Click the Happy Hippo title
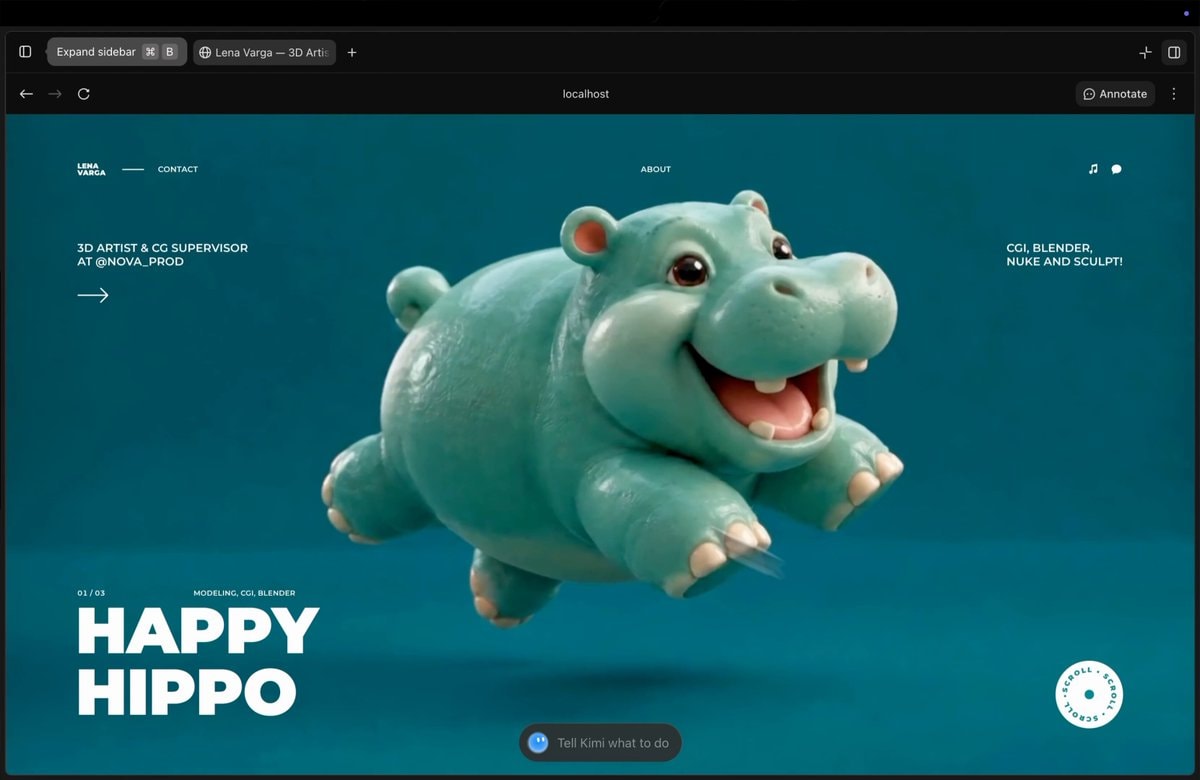This screenshot has width=1200, height=780. [198, 660]
